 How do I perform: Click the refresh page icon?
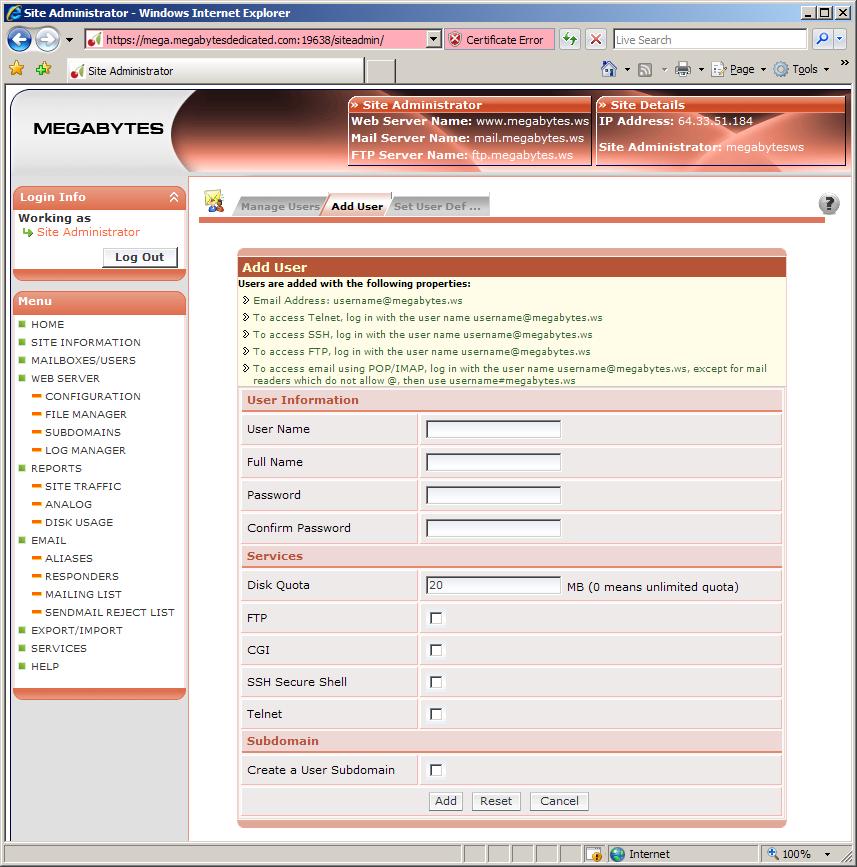coord(569,40)
